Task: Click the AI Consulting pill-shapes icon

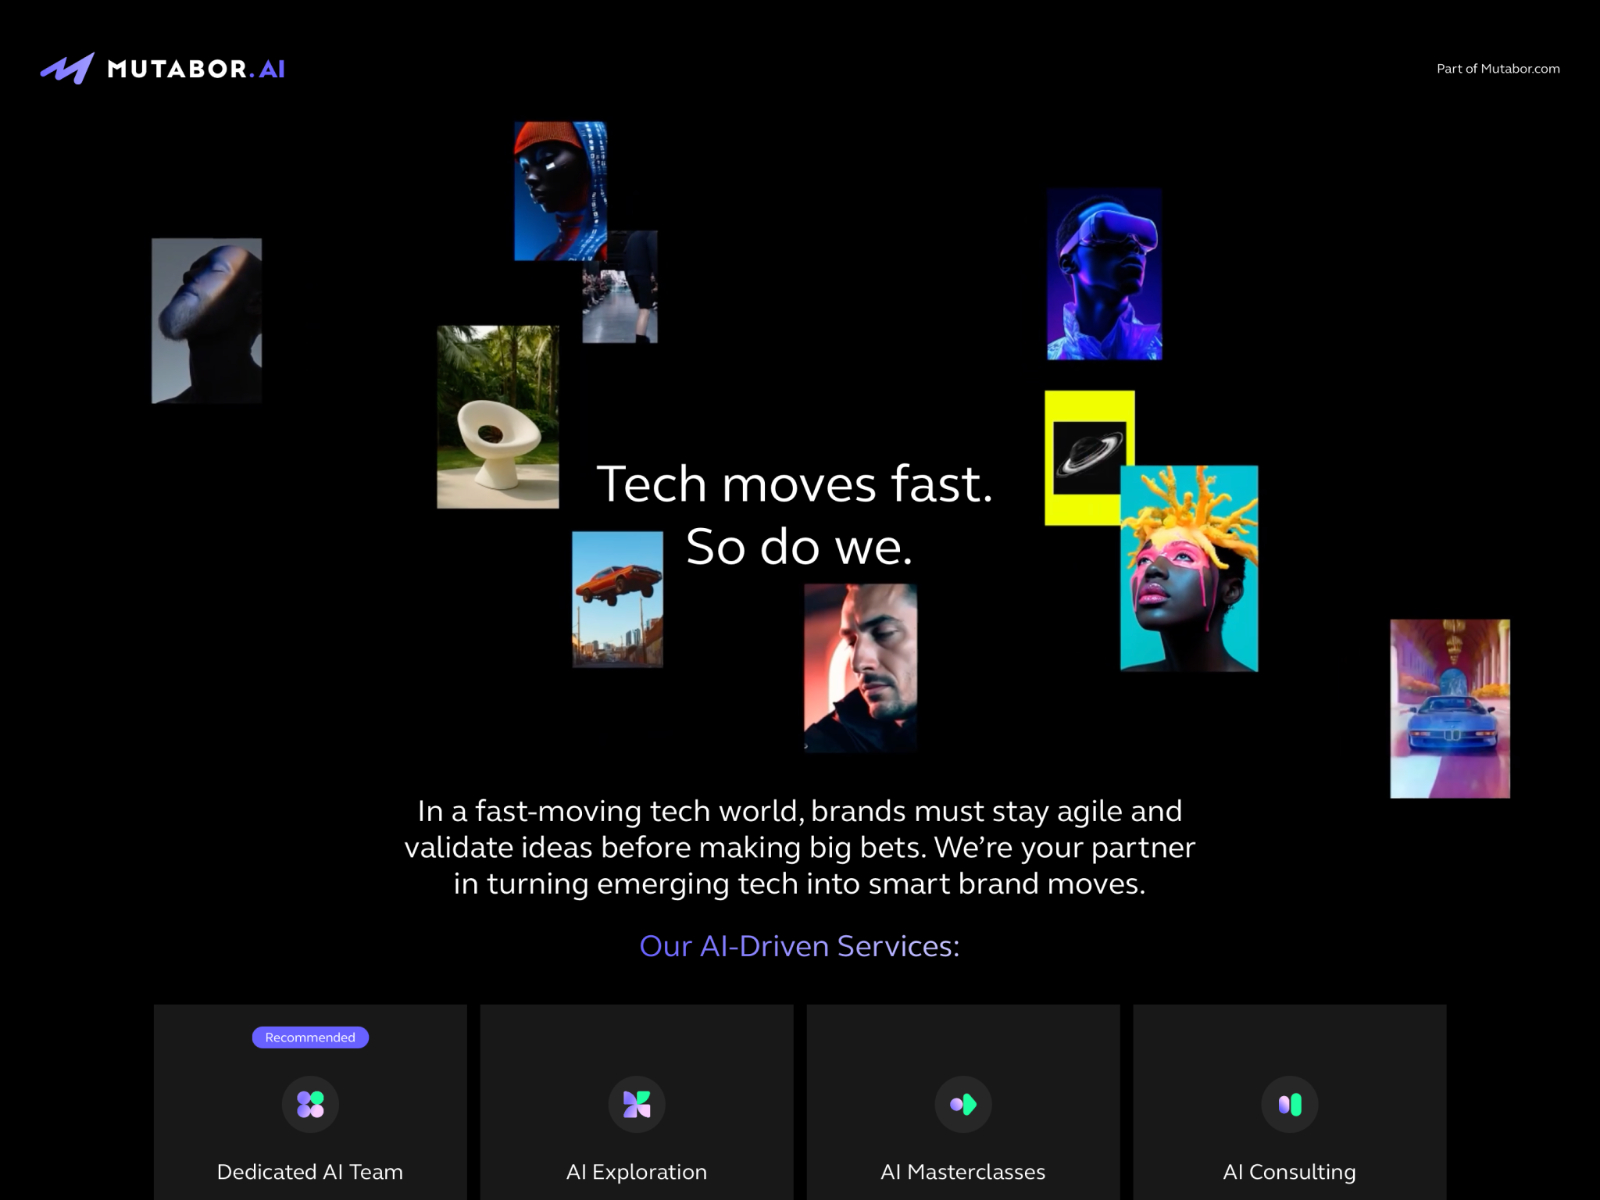Action: (1290, 1104)
